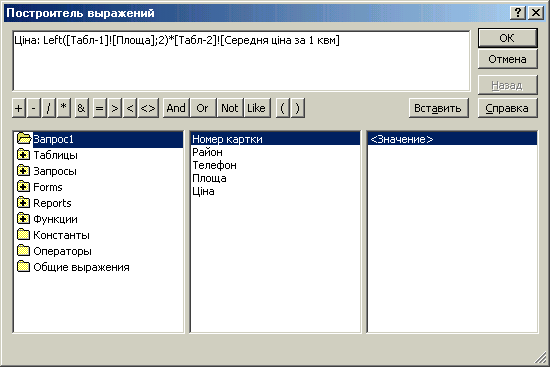Insert the Like operator

pos(256,108)
